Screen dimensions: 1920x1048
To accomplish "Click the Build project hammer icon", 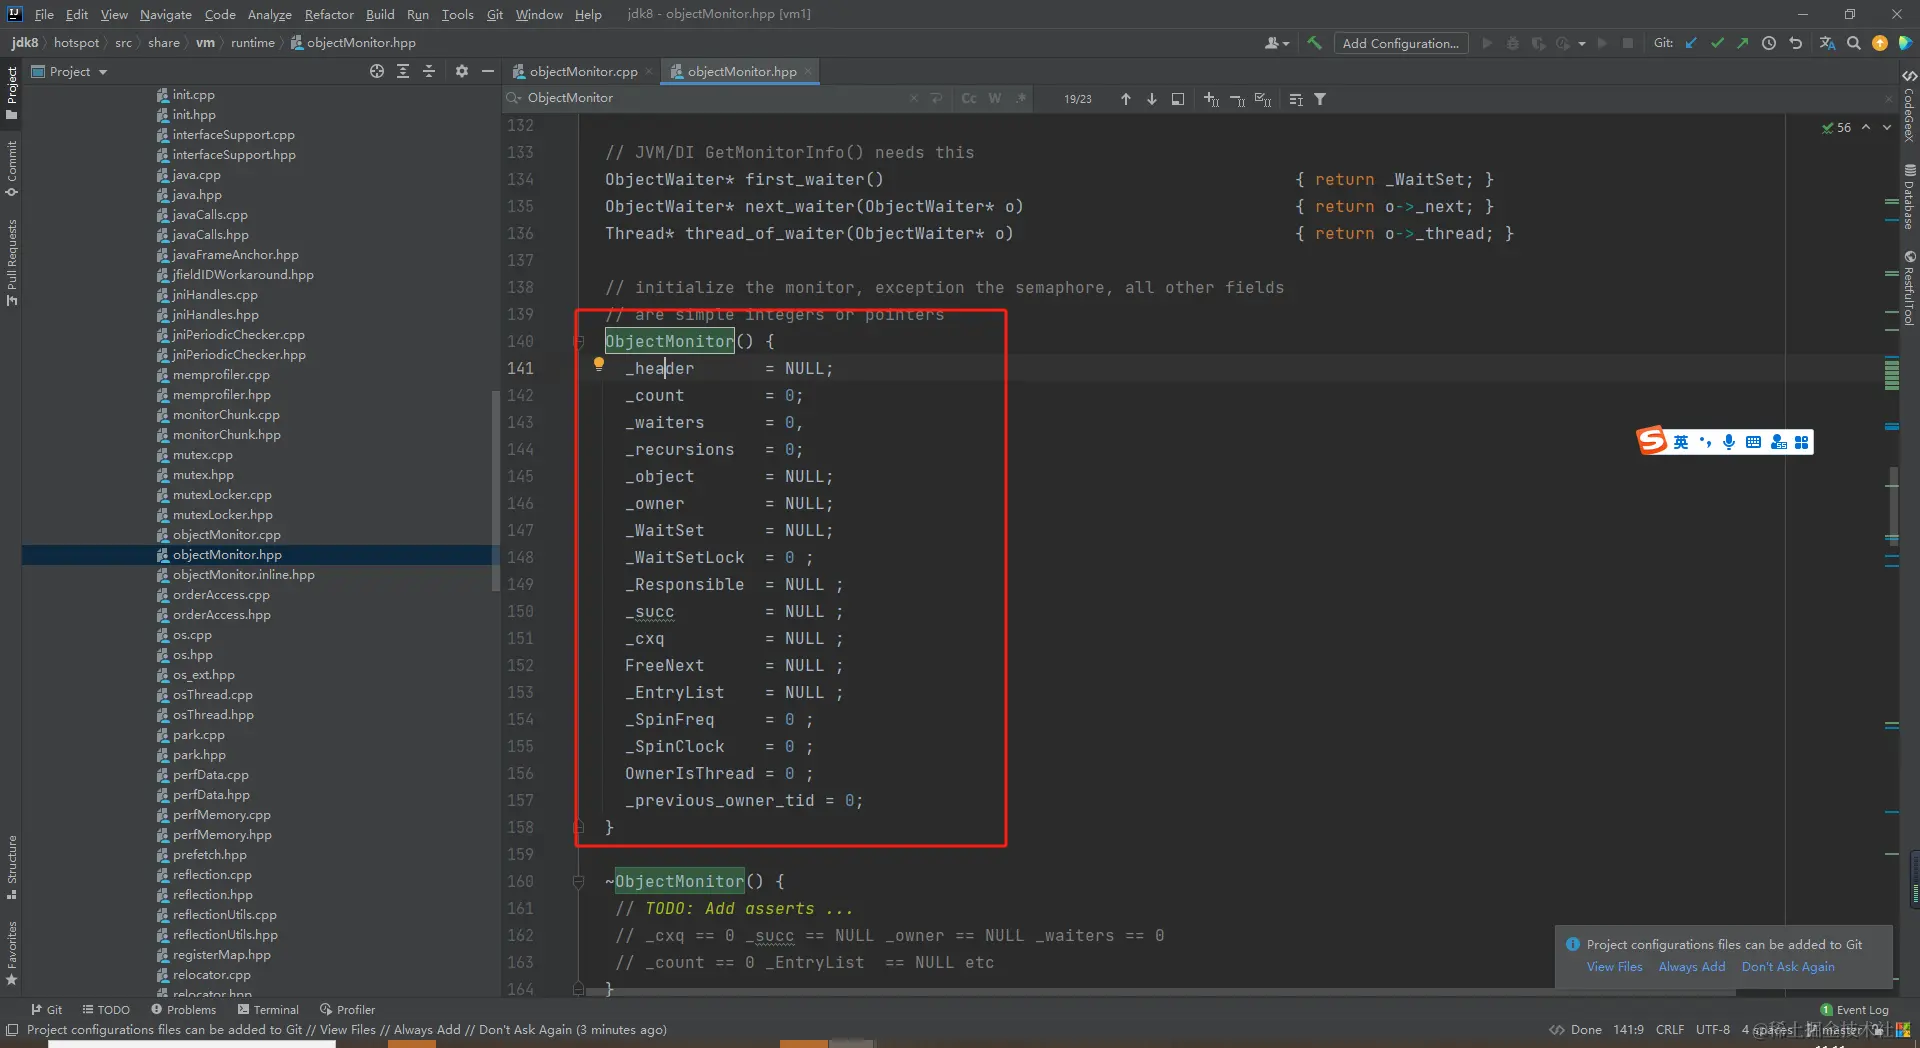I will (1314, 43).
